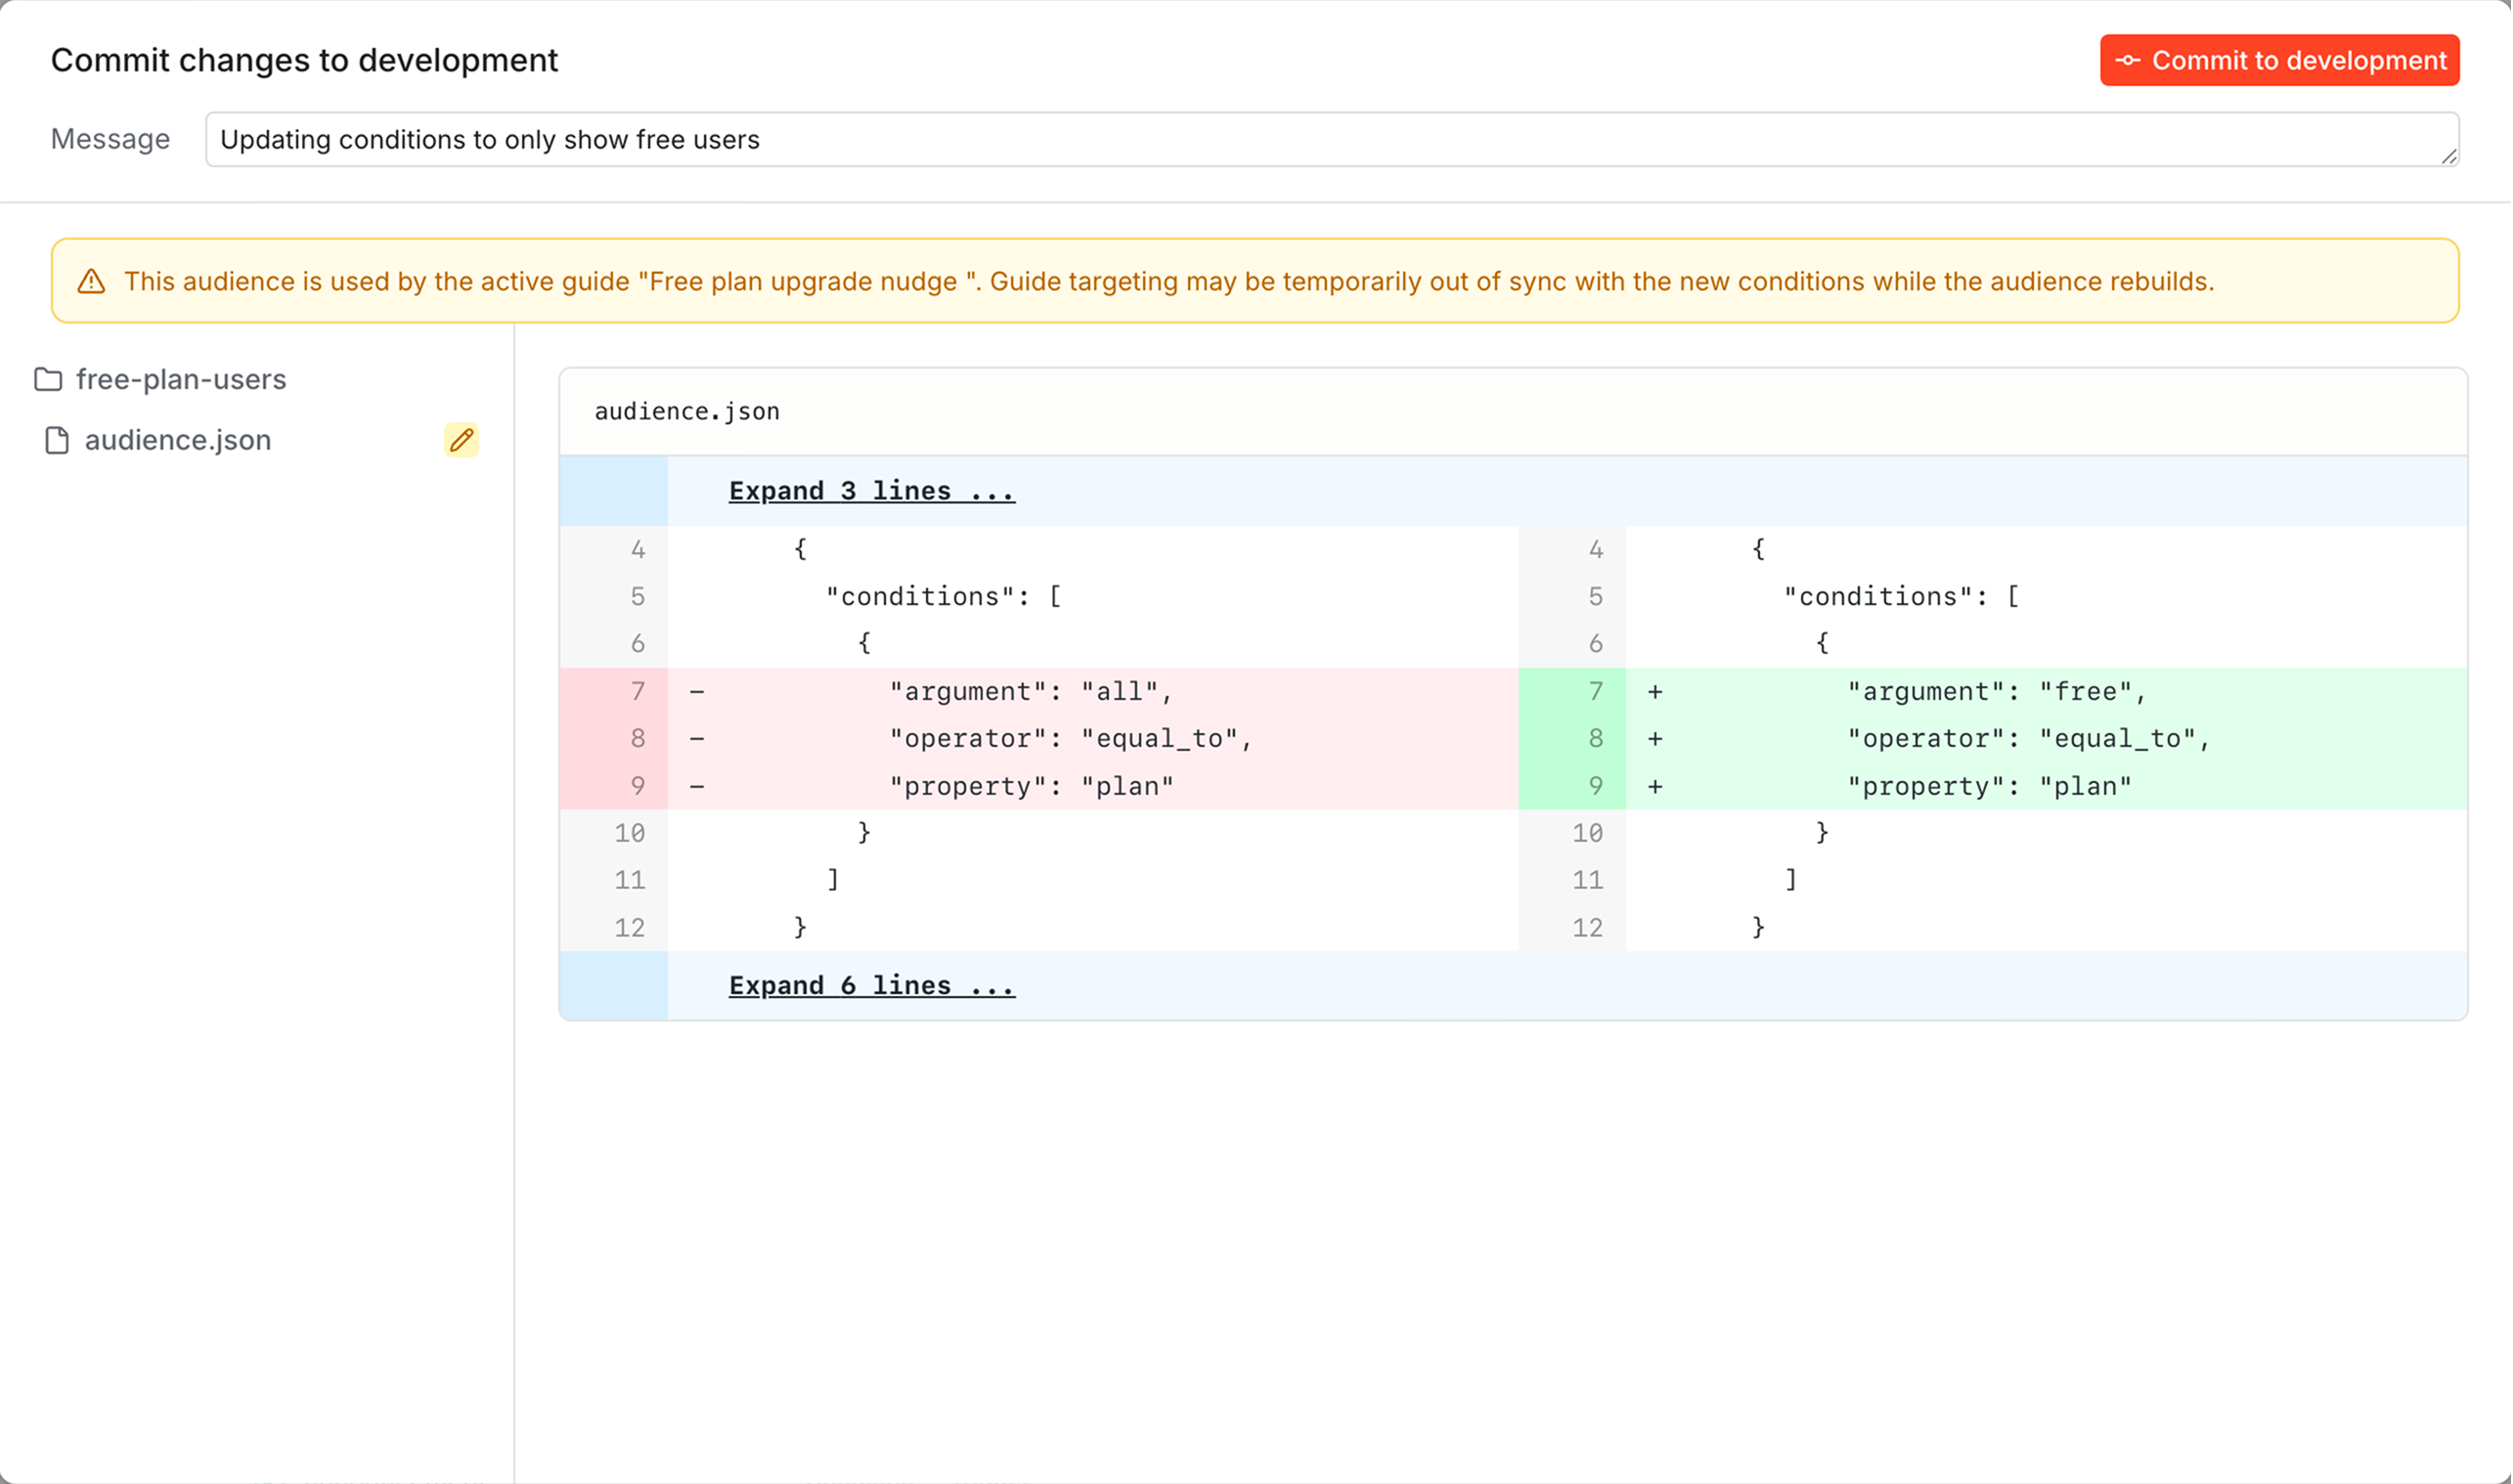Click added line "argument": "free"
Screen dimensions: 2513x1484
[x=1993, y=691]
